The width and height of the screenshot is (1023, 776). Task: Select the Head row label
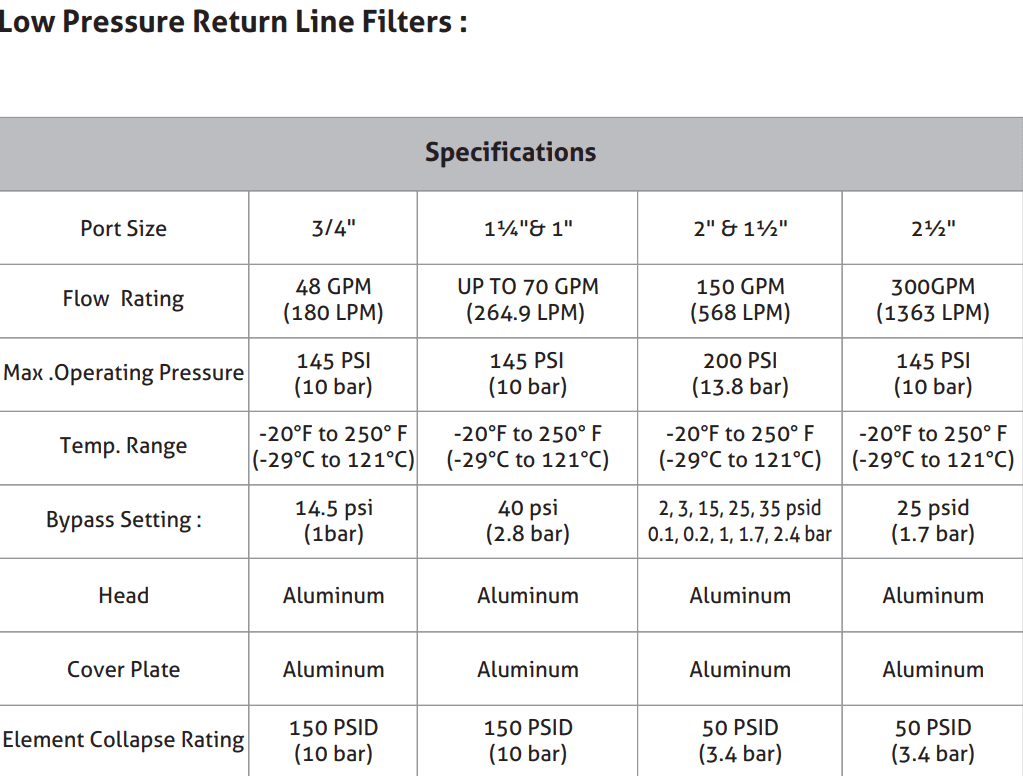[x=123, y=595]
